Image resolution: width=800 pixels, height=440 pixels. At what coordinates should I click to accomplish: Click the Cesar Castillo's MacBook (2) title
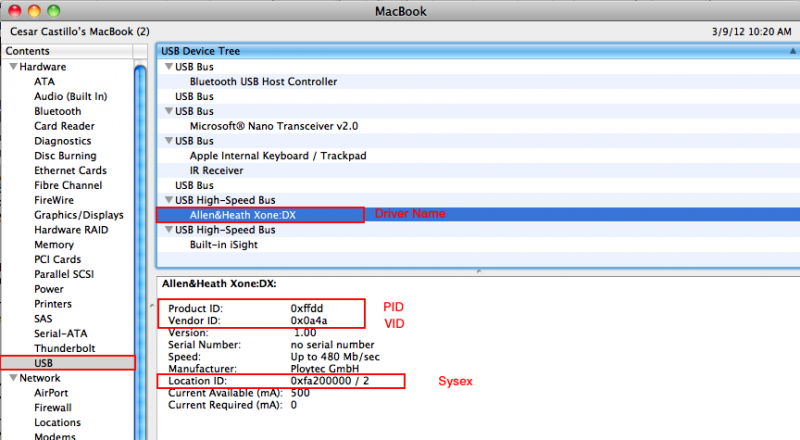click(x=80, y=32)
